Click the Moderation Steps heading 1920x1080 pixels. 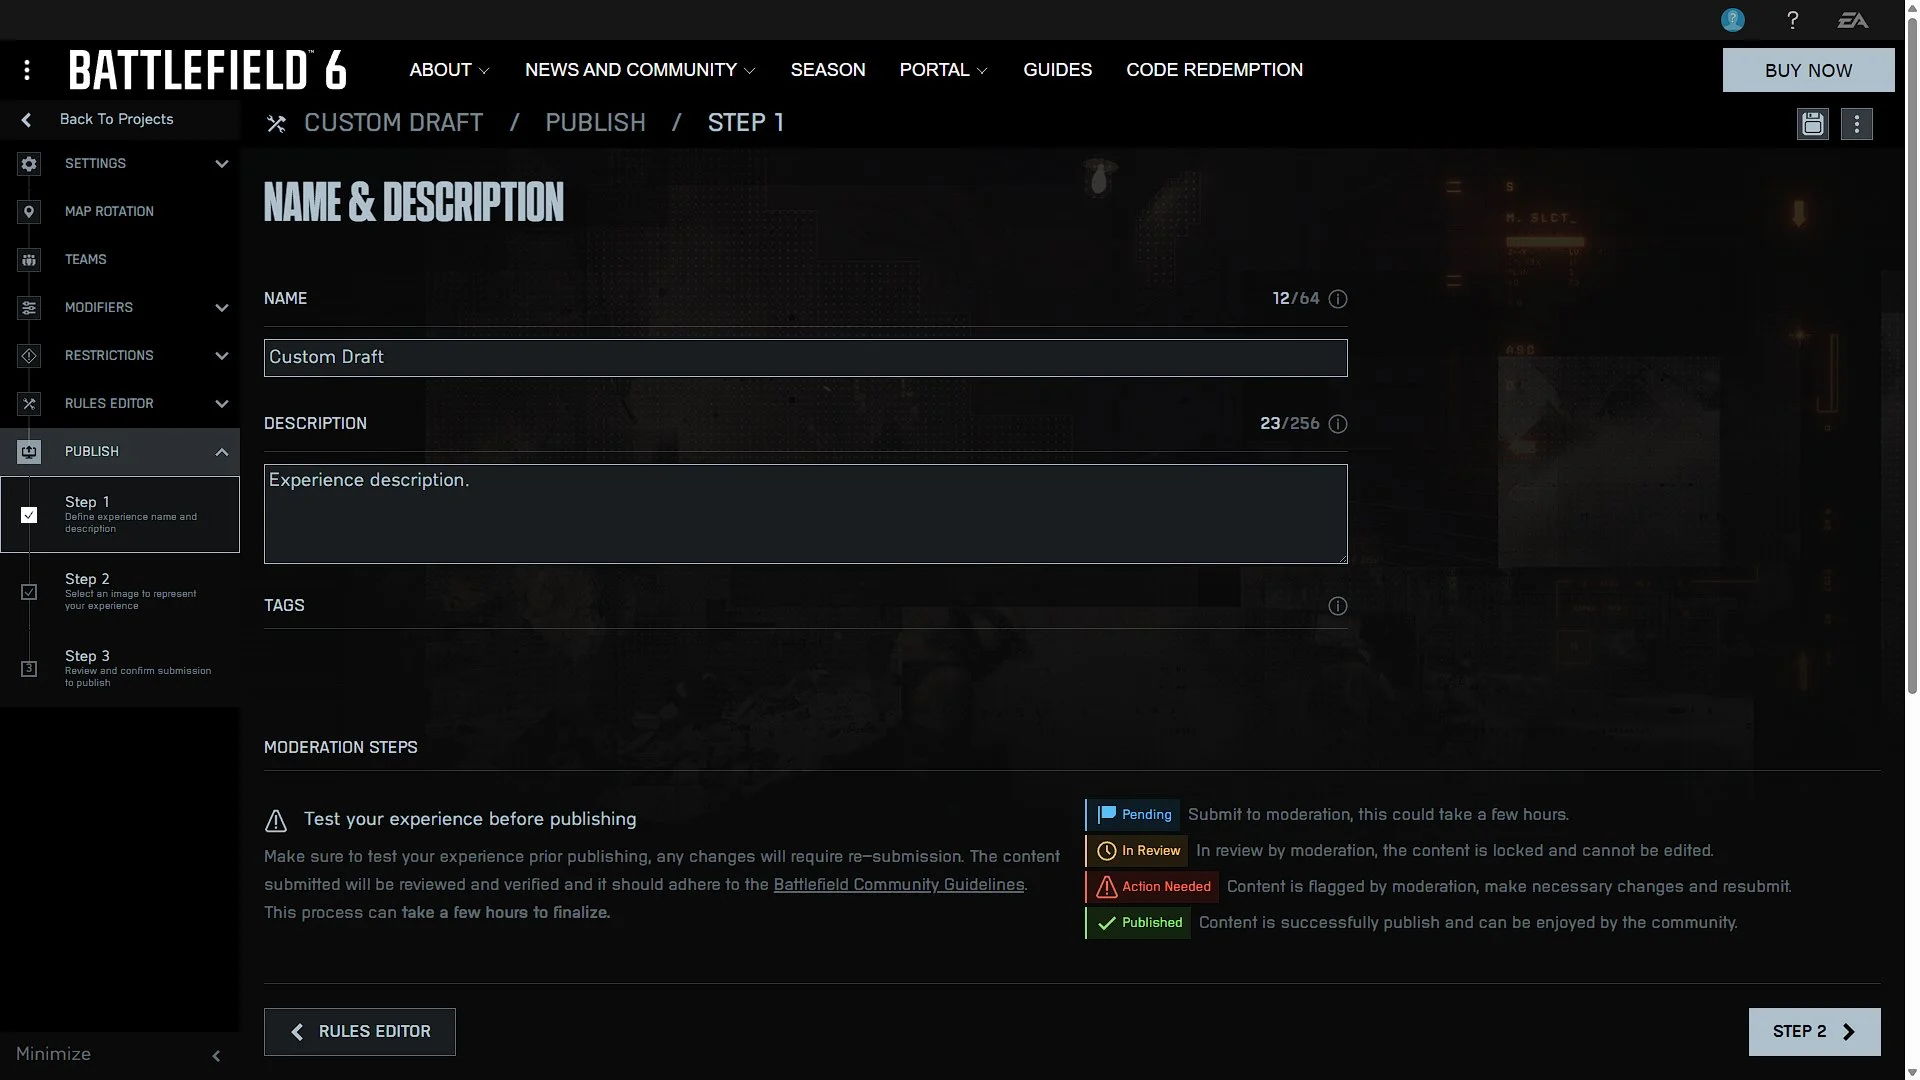tap(341, 748)
